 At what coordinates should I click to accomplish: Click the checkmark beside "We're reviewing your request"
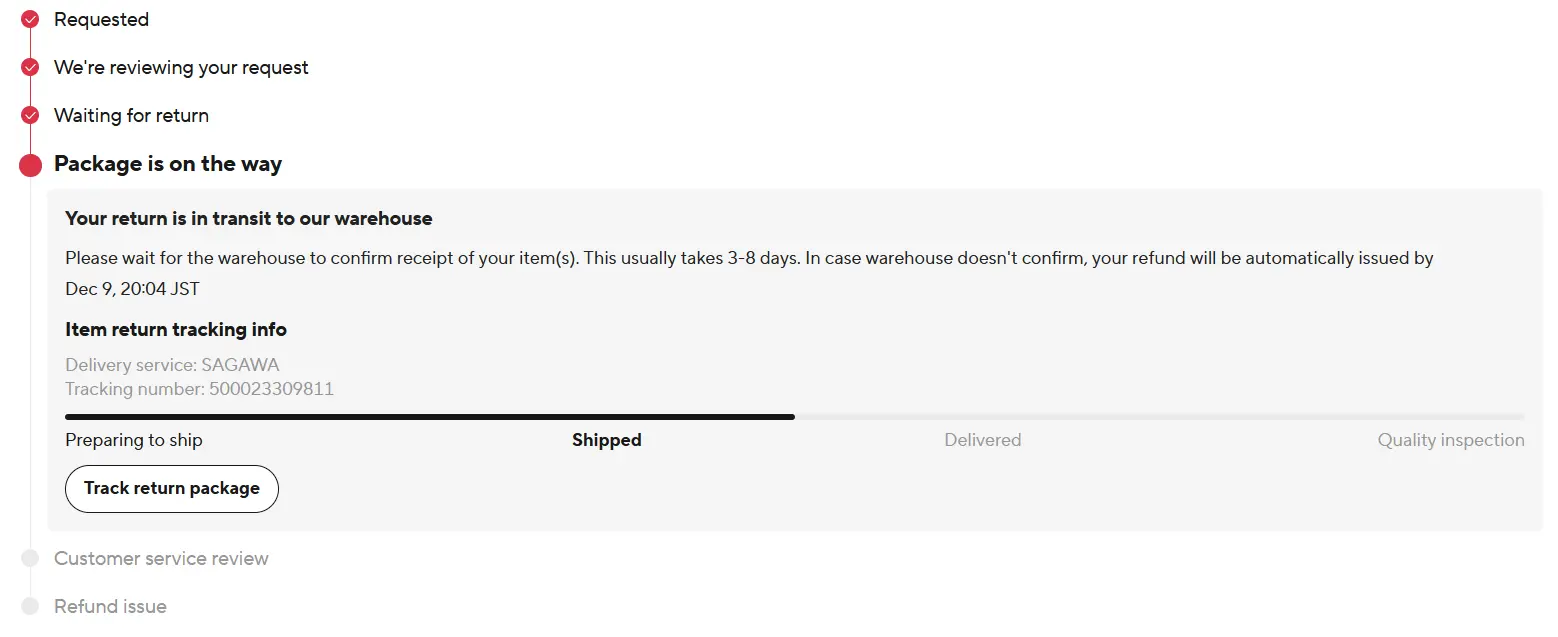[30, 67]
